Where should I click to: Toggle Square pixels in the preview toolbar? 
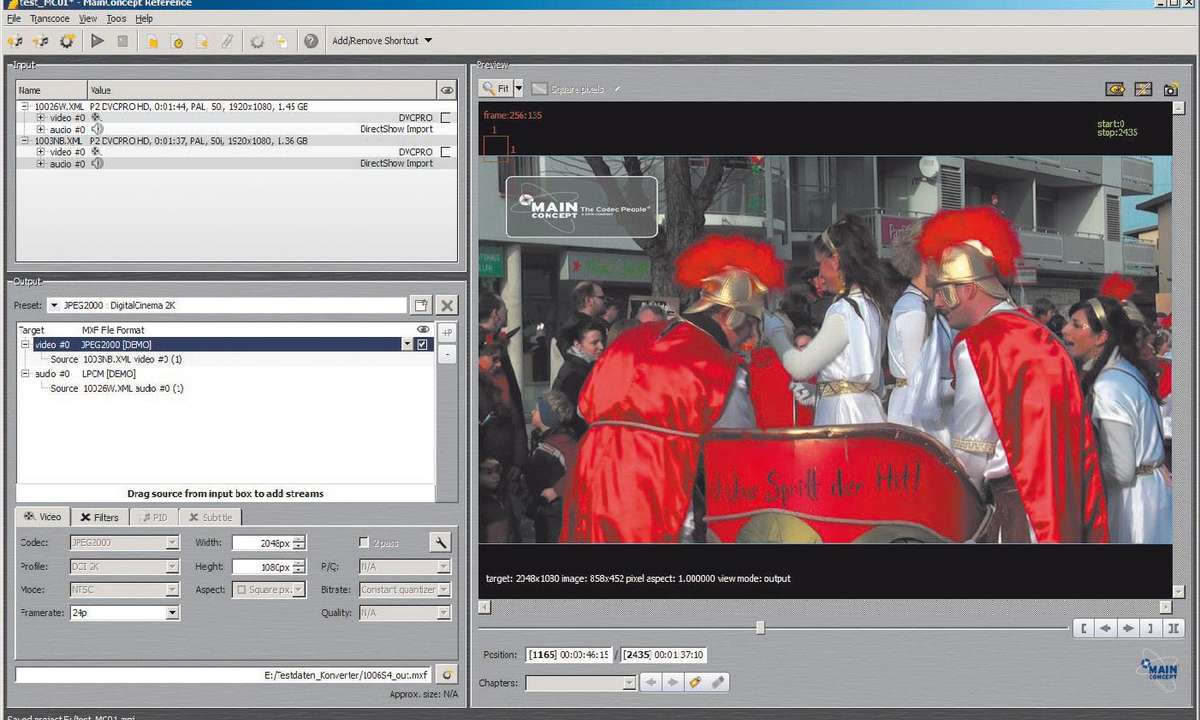[568, 89]
